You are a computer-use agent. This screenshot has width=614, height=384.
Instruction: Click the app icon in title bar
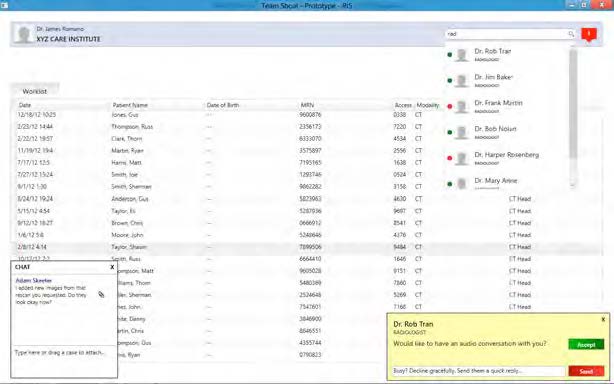[x=4, y=5]
